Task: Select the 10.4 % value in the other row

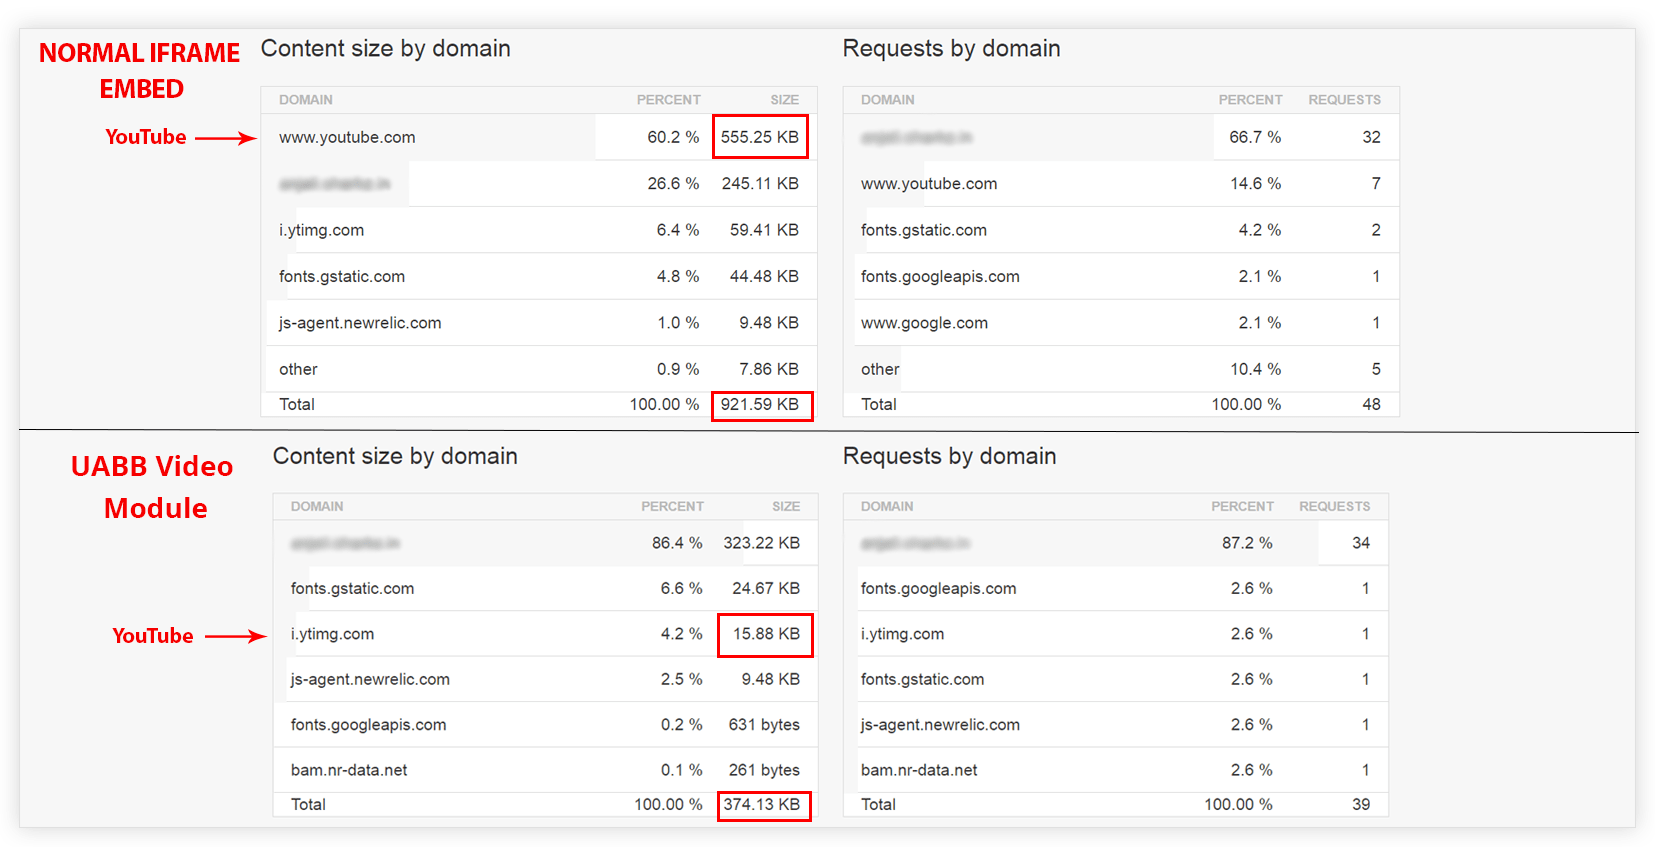Action: pyautogui.click(x=1255, y=370)
